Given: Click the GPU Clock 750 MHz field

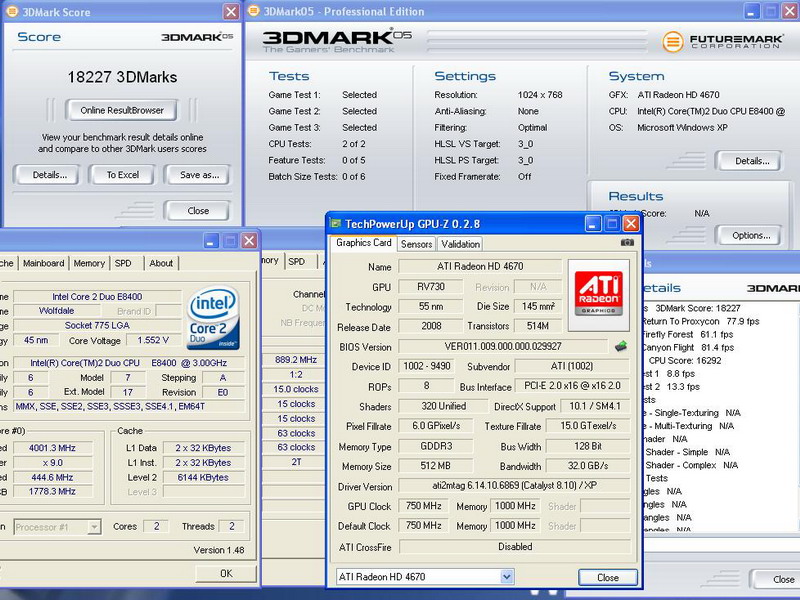Looking at the screenshot, I should 423,506.
